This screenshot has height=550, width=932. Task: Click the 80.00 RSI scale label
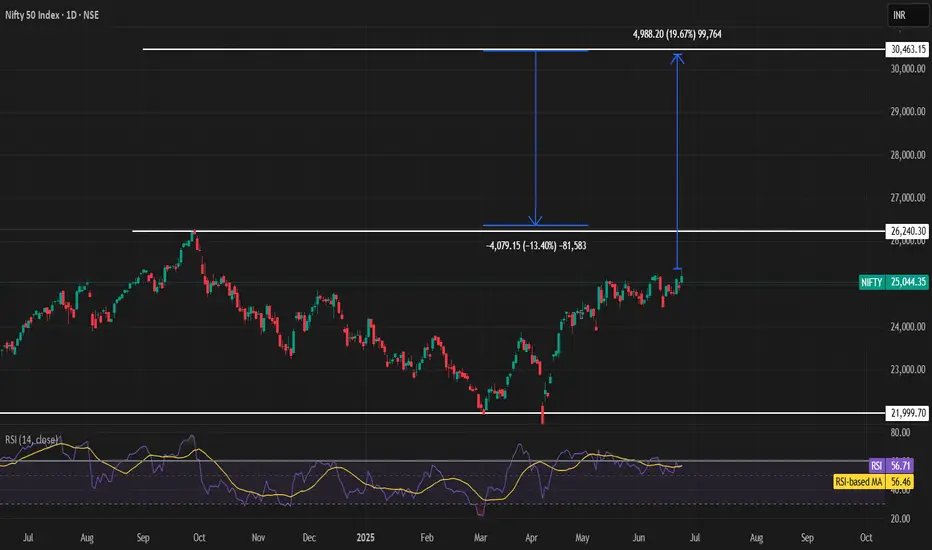(900, 432)
